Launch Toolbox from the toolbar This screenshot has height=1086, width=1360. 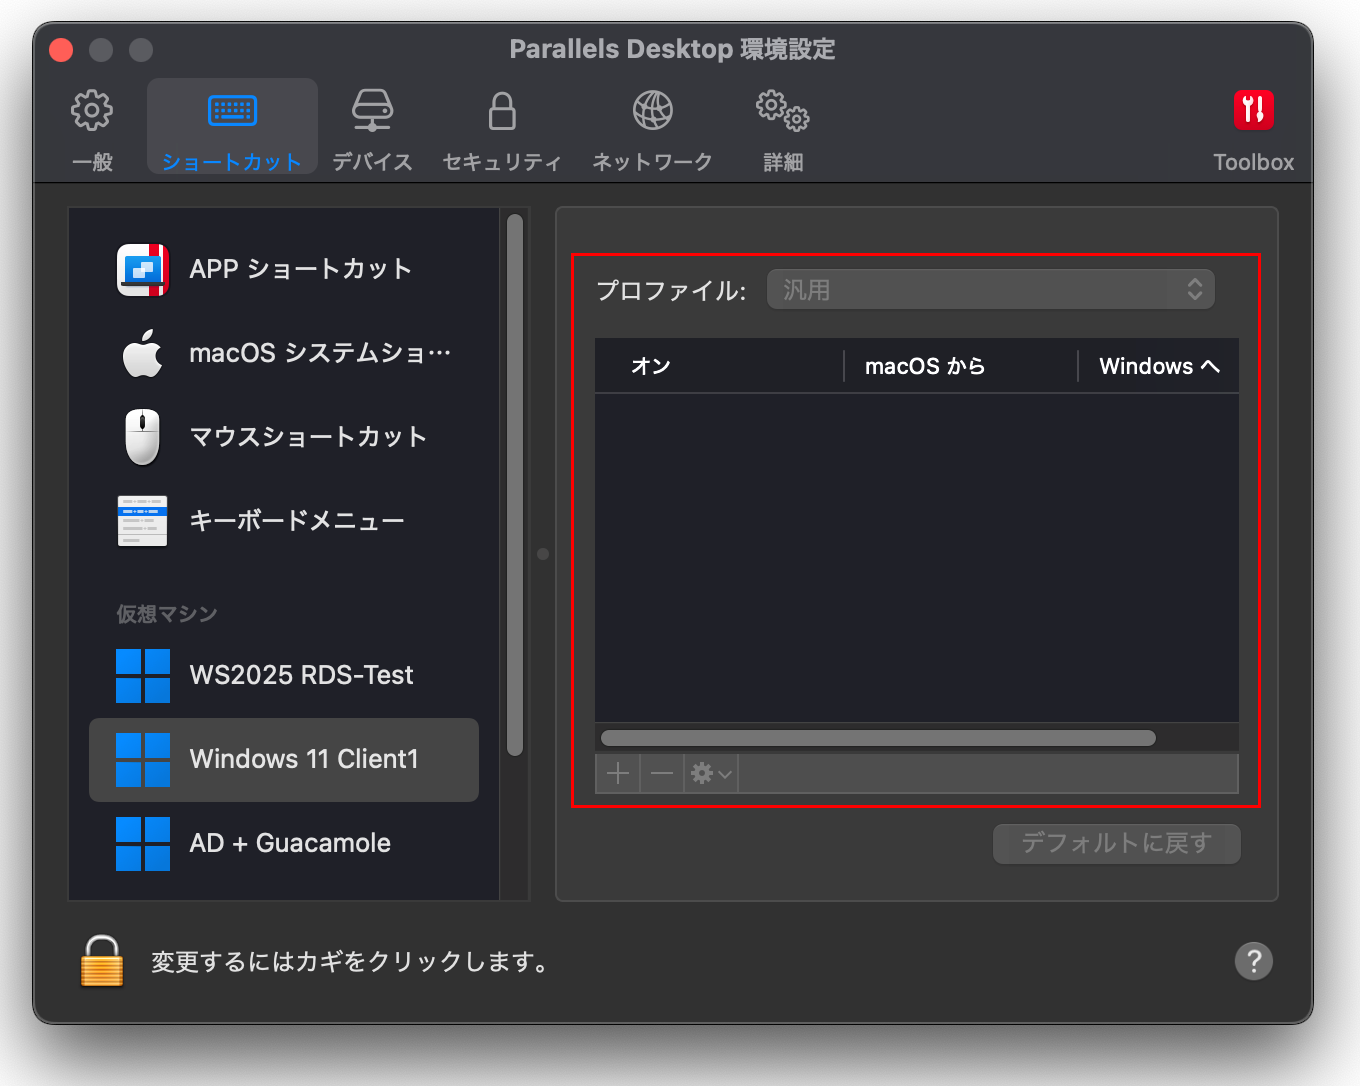[1253, 130]
